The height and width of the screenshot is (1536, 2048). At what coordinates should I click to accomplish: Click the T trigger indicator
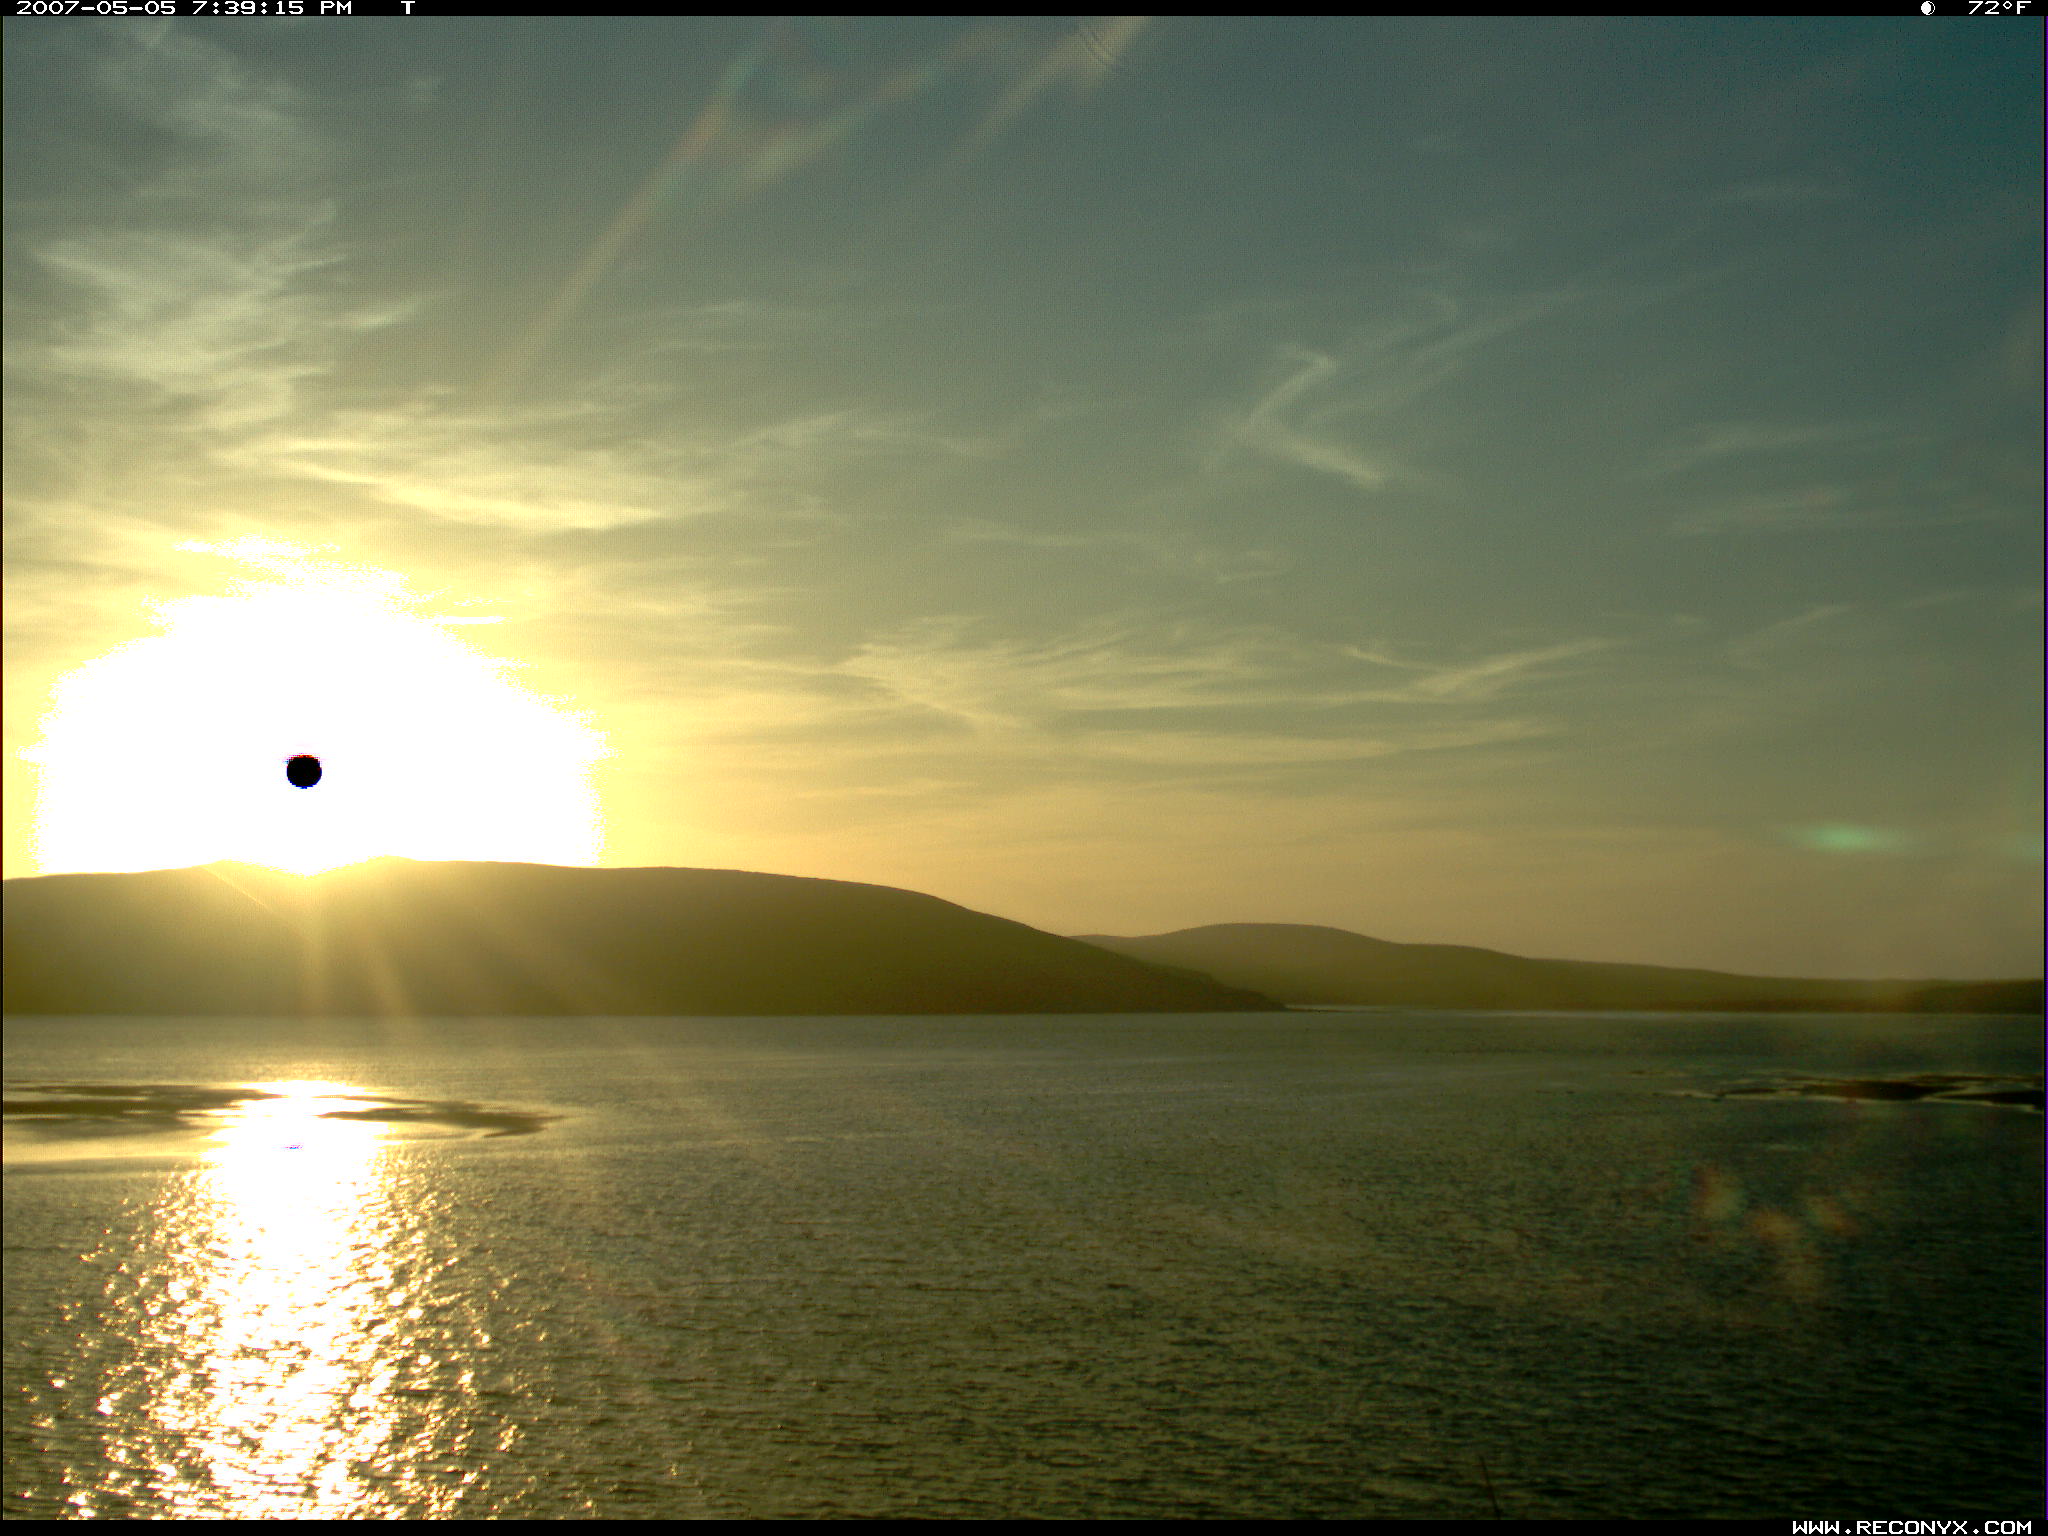(x=407, y=8)
